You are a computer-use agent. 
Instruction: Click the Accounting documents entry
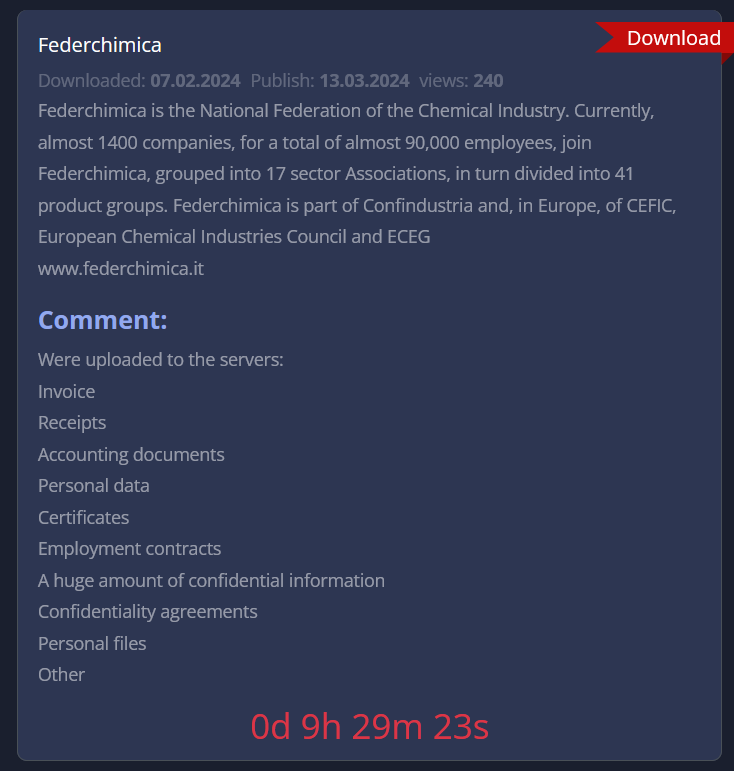coord(131,454)
